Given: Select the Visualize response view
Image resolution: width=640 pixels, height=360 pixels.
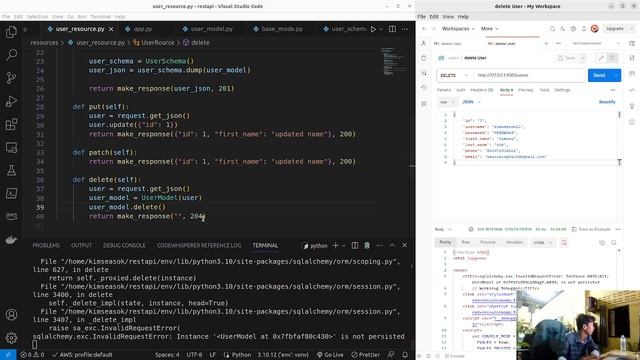Looking at the screenshot, I should point(514,242).
